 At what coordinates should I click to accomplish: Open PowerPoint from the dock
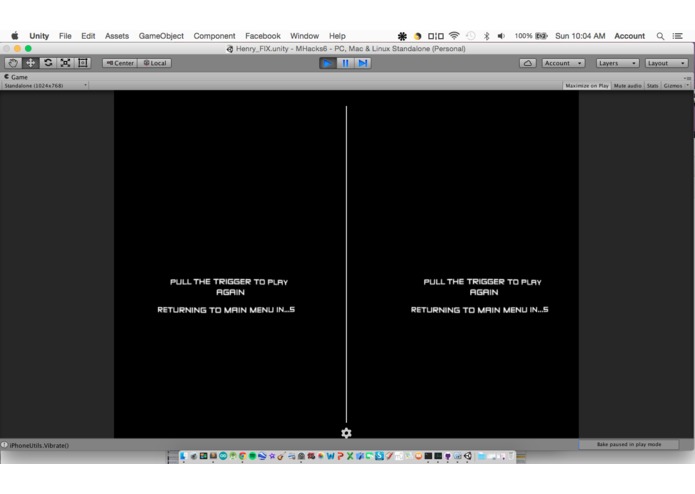(340, 456)
